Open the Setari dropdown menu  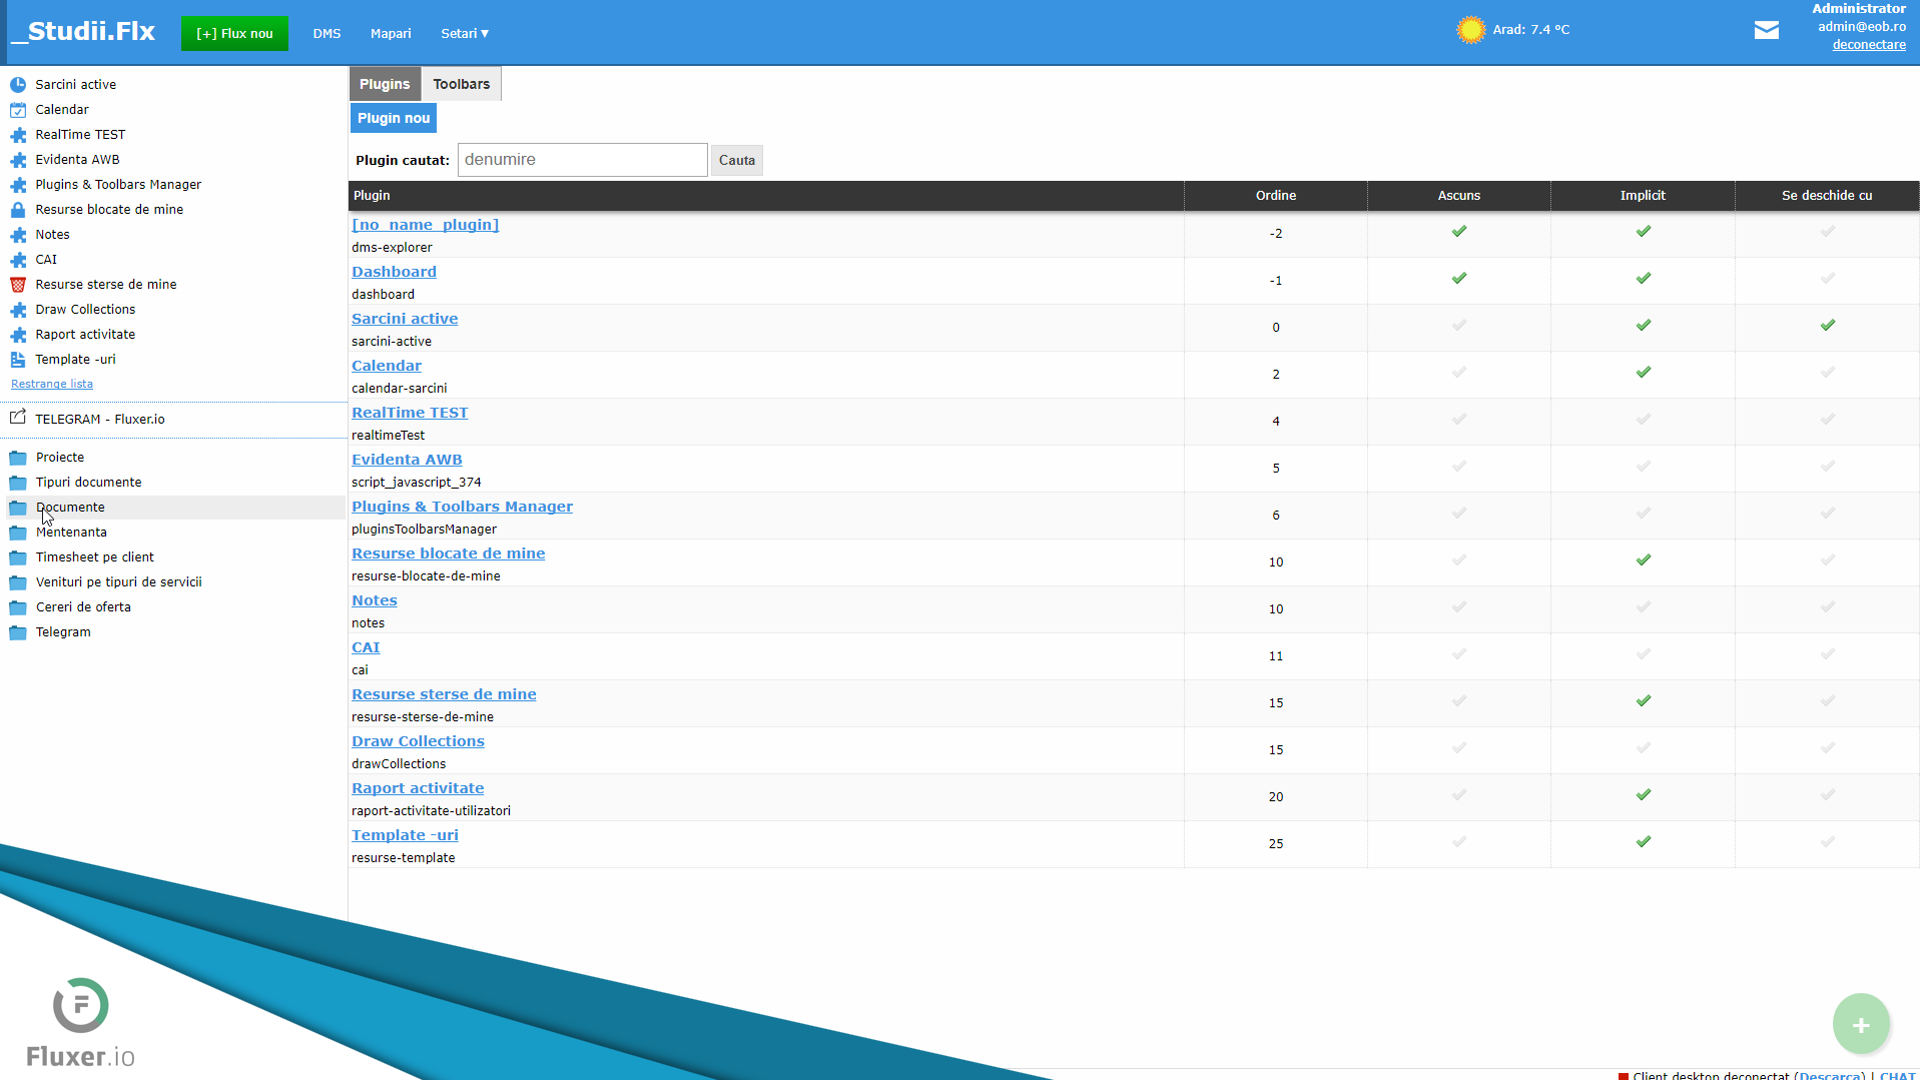(464, 34)
